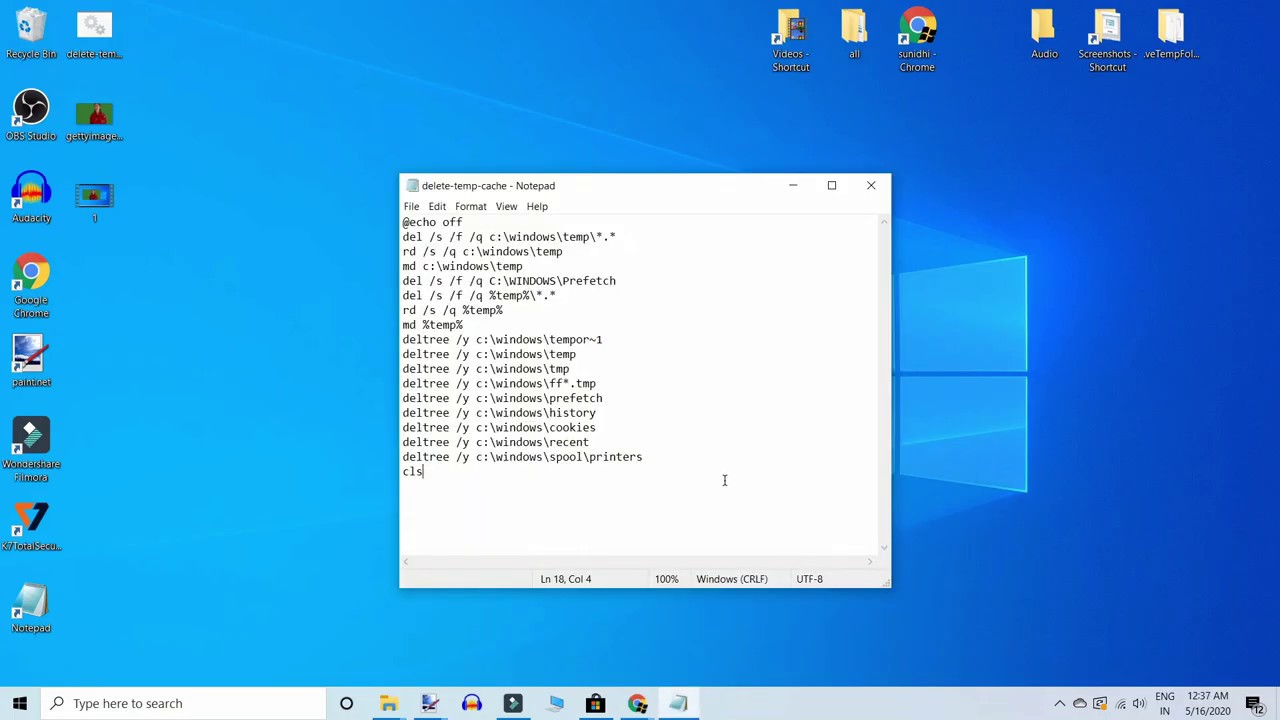Open the 'all' folder on desktop

point(854,34)
